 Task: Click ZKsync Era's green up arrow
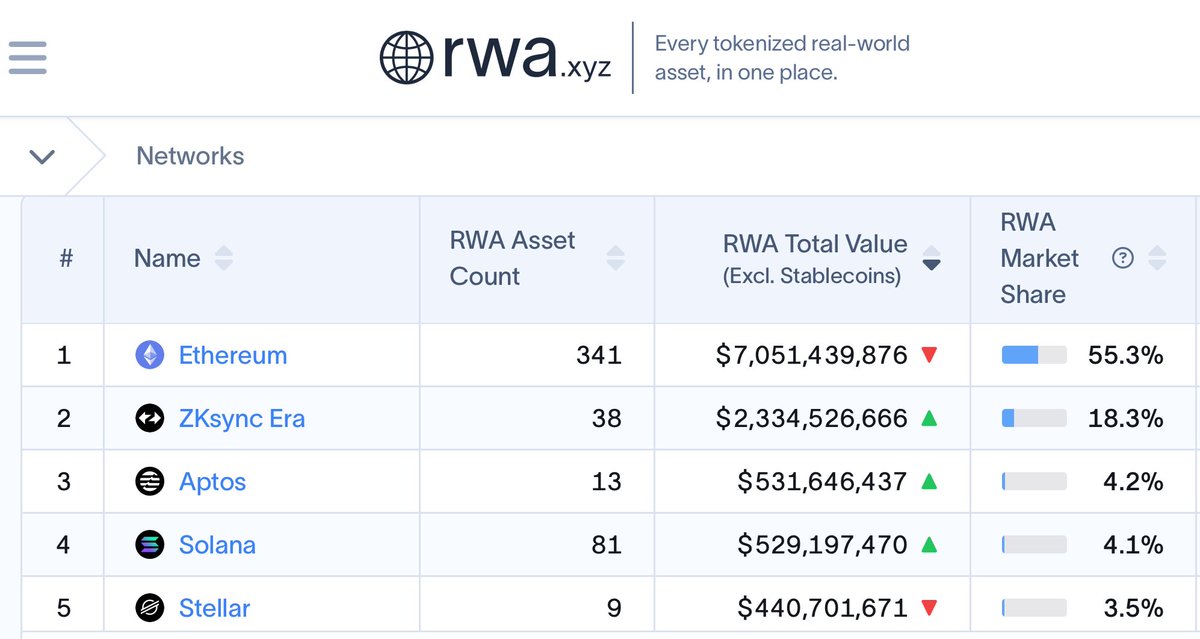[x=929, y=418]
